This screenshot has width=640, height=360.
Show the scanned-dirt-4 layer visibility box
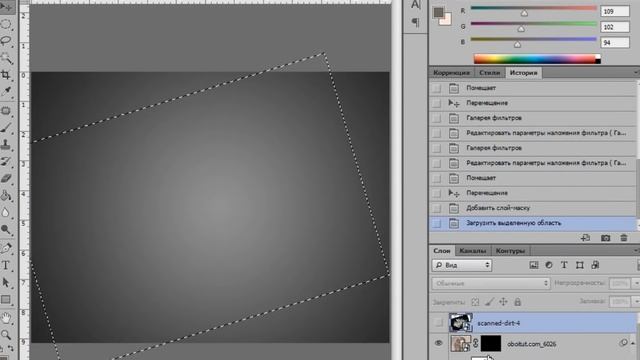point(439,323)
